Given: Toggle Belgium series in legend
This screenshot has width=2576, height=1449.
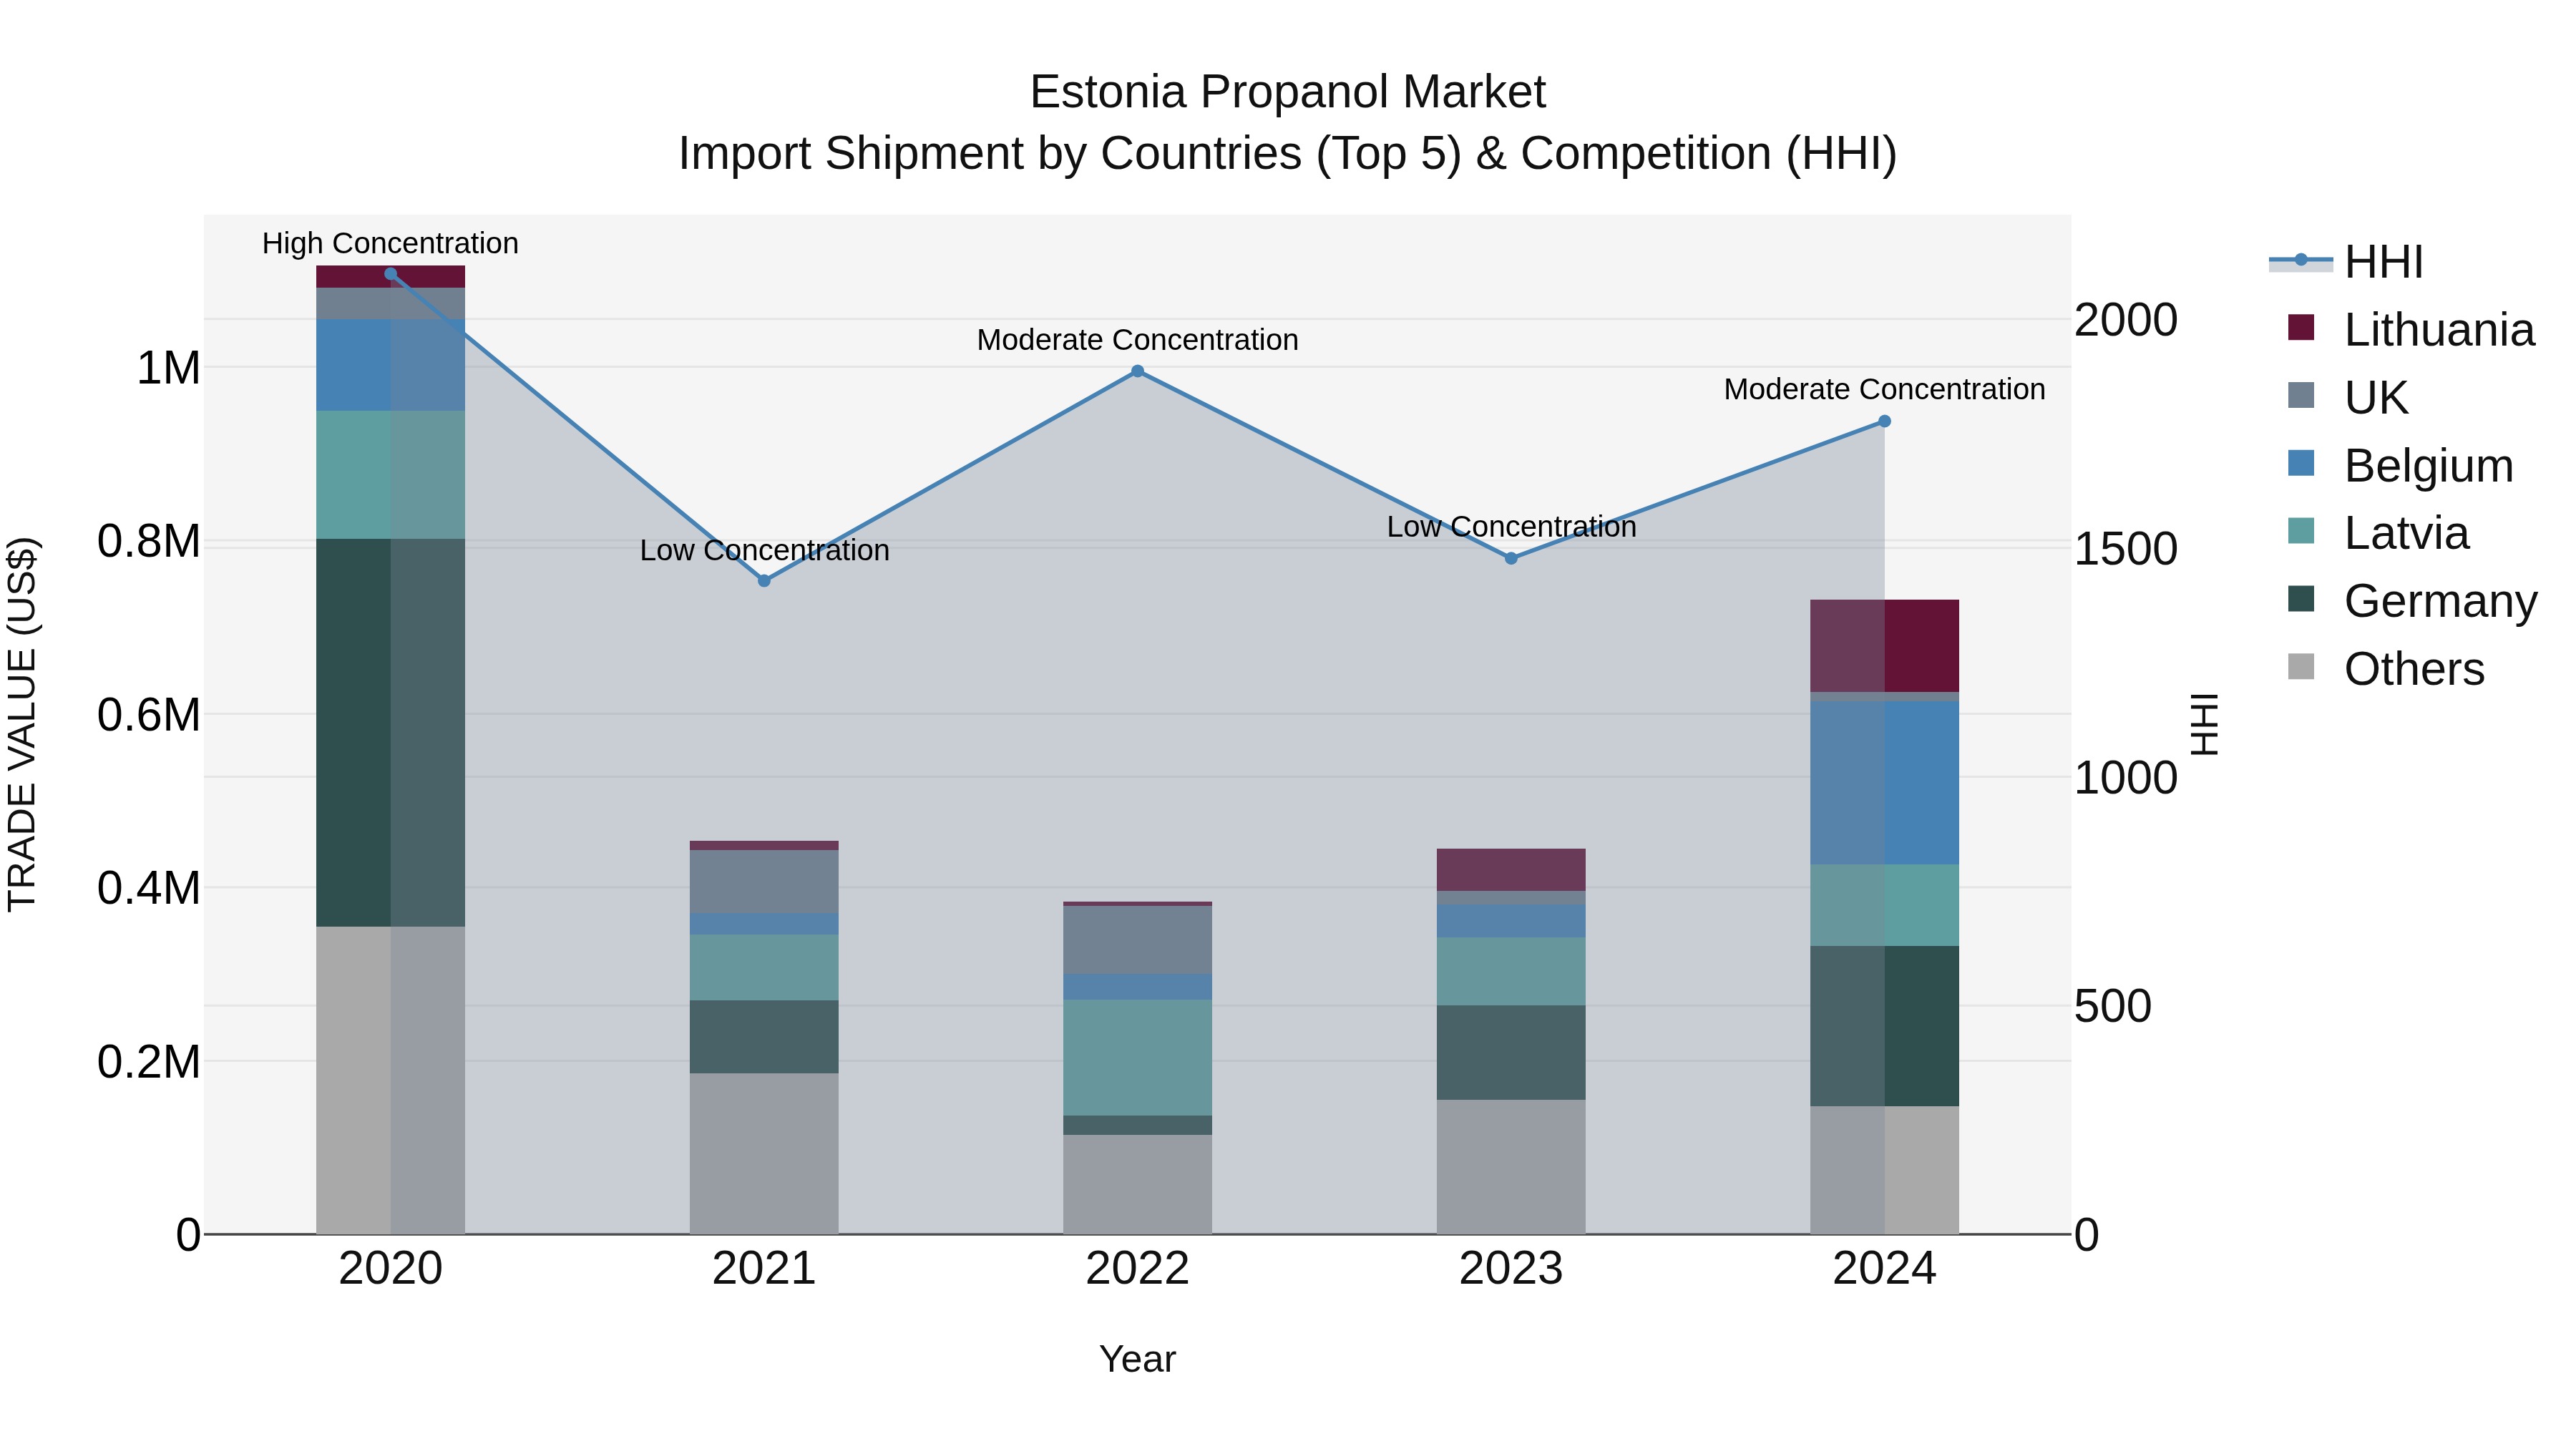Looking at the screenshot, I should coord(2400,466).
